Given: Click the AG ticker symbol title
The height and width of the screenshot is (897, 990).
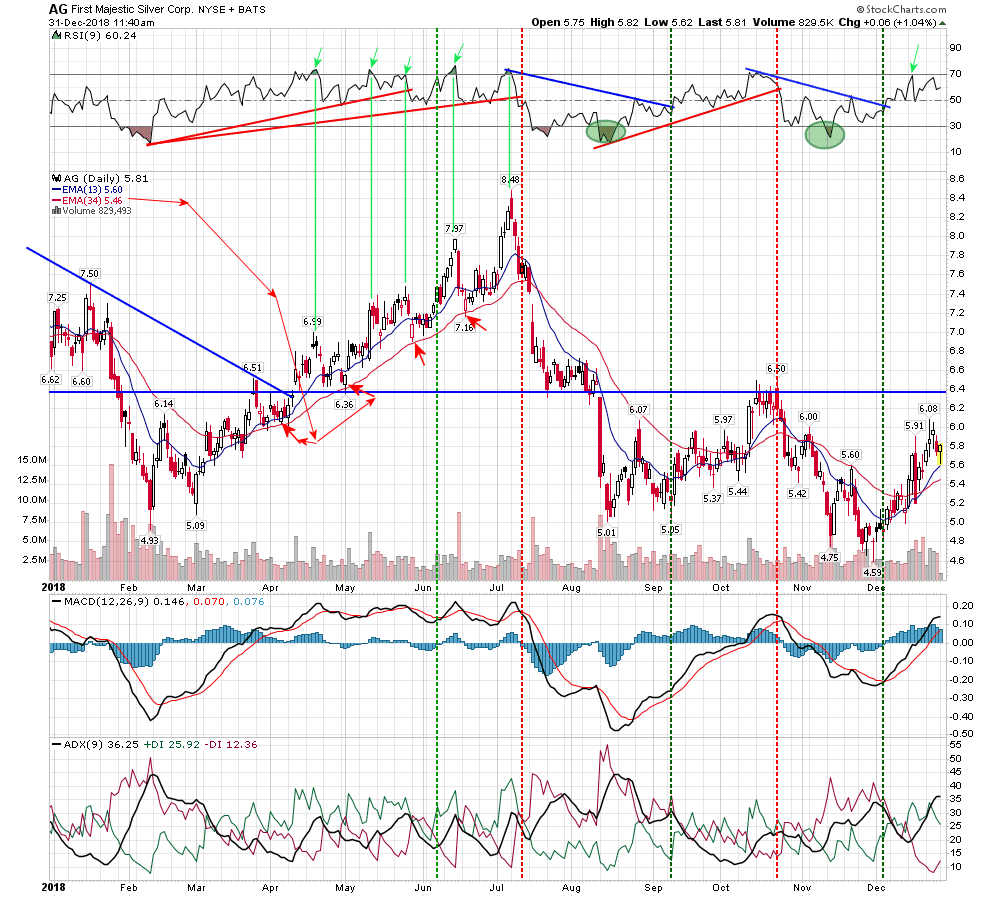Looking at the screenshot, I should 59,8.
